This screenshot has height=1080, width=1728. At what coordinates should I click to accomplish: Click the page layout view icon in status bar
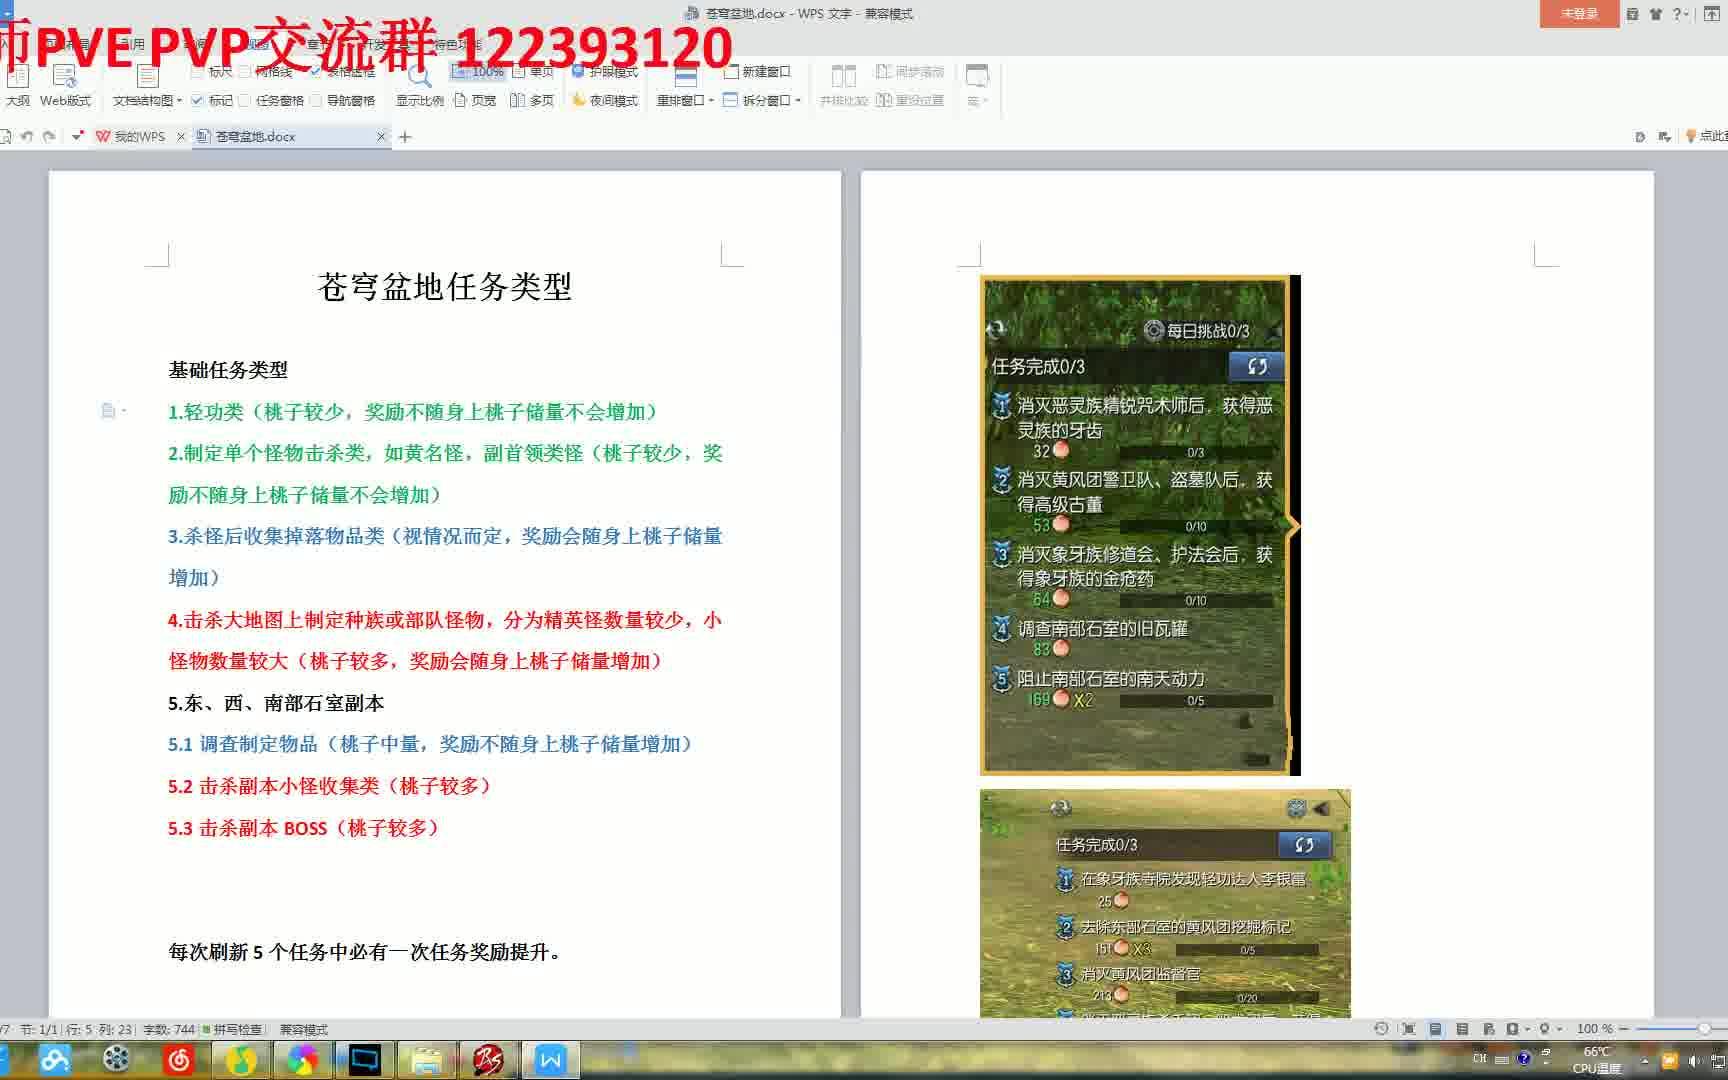coord(1436,1029)
